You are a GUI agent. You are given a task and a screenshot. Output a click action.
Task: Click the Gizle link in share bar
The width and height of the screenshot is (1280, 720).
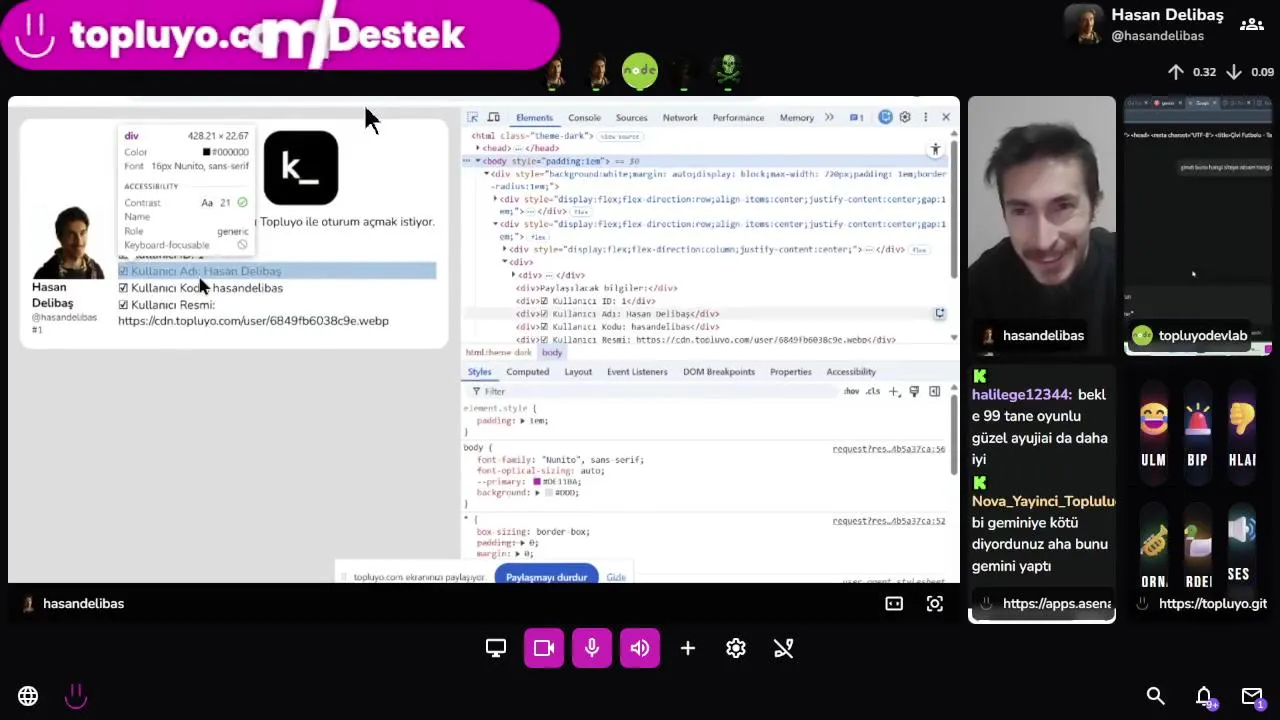tap(616, 577)
